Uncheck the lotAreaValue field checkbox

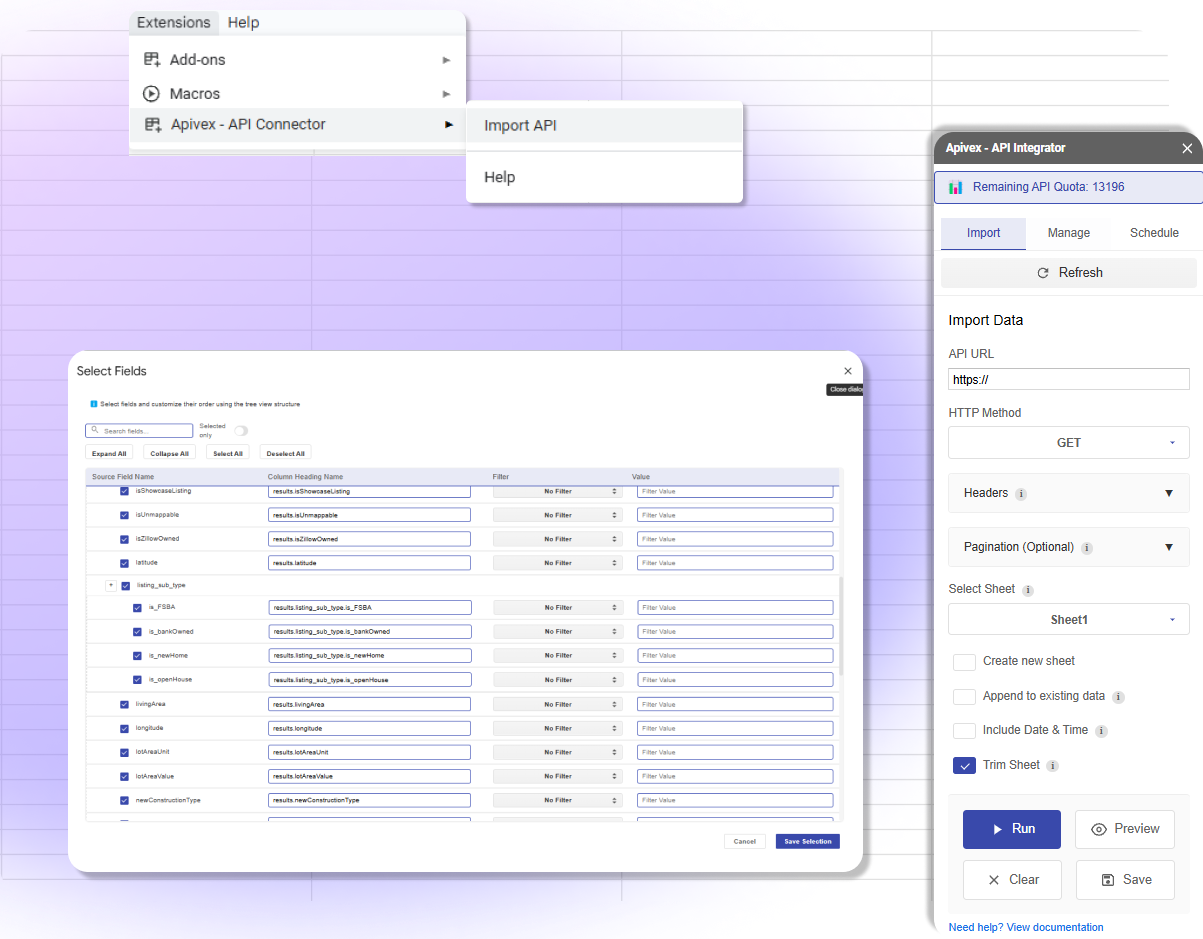(124, 777)
